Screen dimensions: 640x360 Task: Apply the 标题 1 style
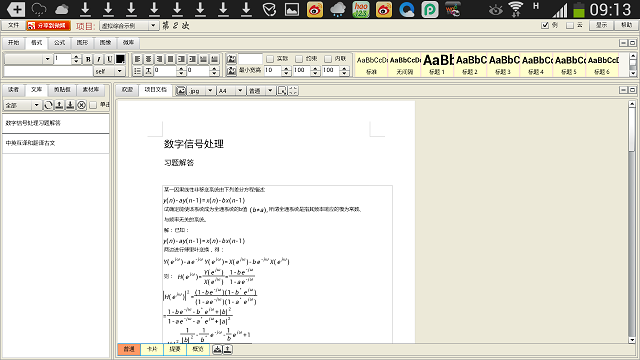(x=438, y=64)
